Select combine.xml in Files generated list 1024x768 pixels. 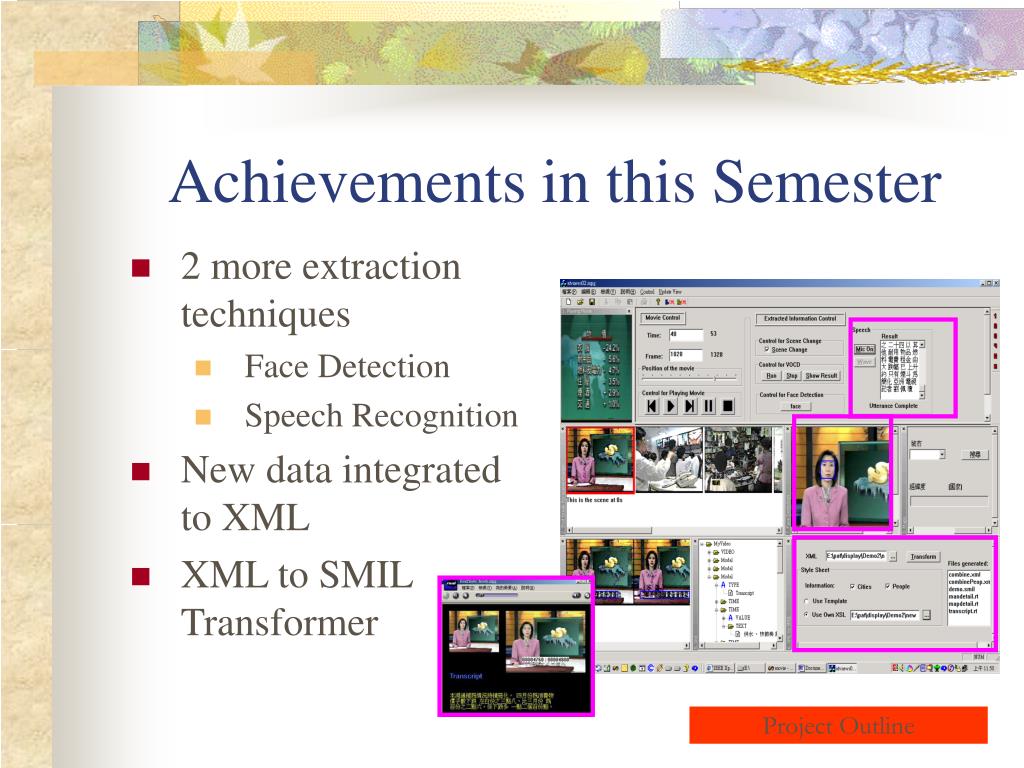coord(965,575)
